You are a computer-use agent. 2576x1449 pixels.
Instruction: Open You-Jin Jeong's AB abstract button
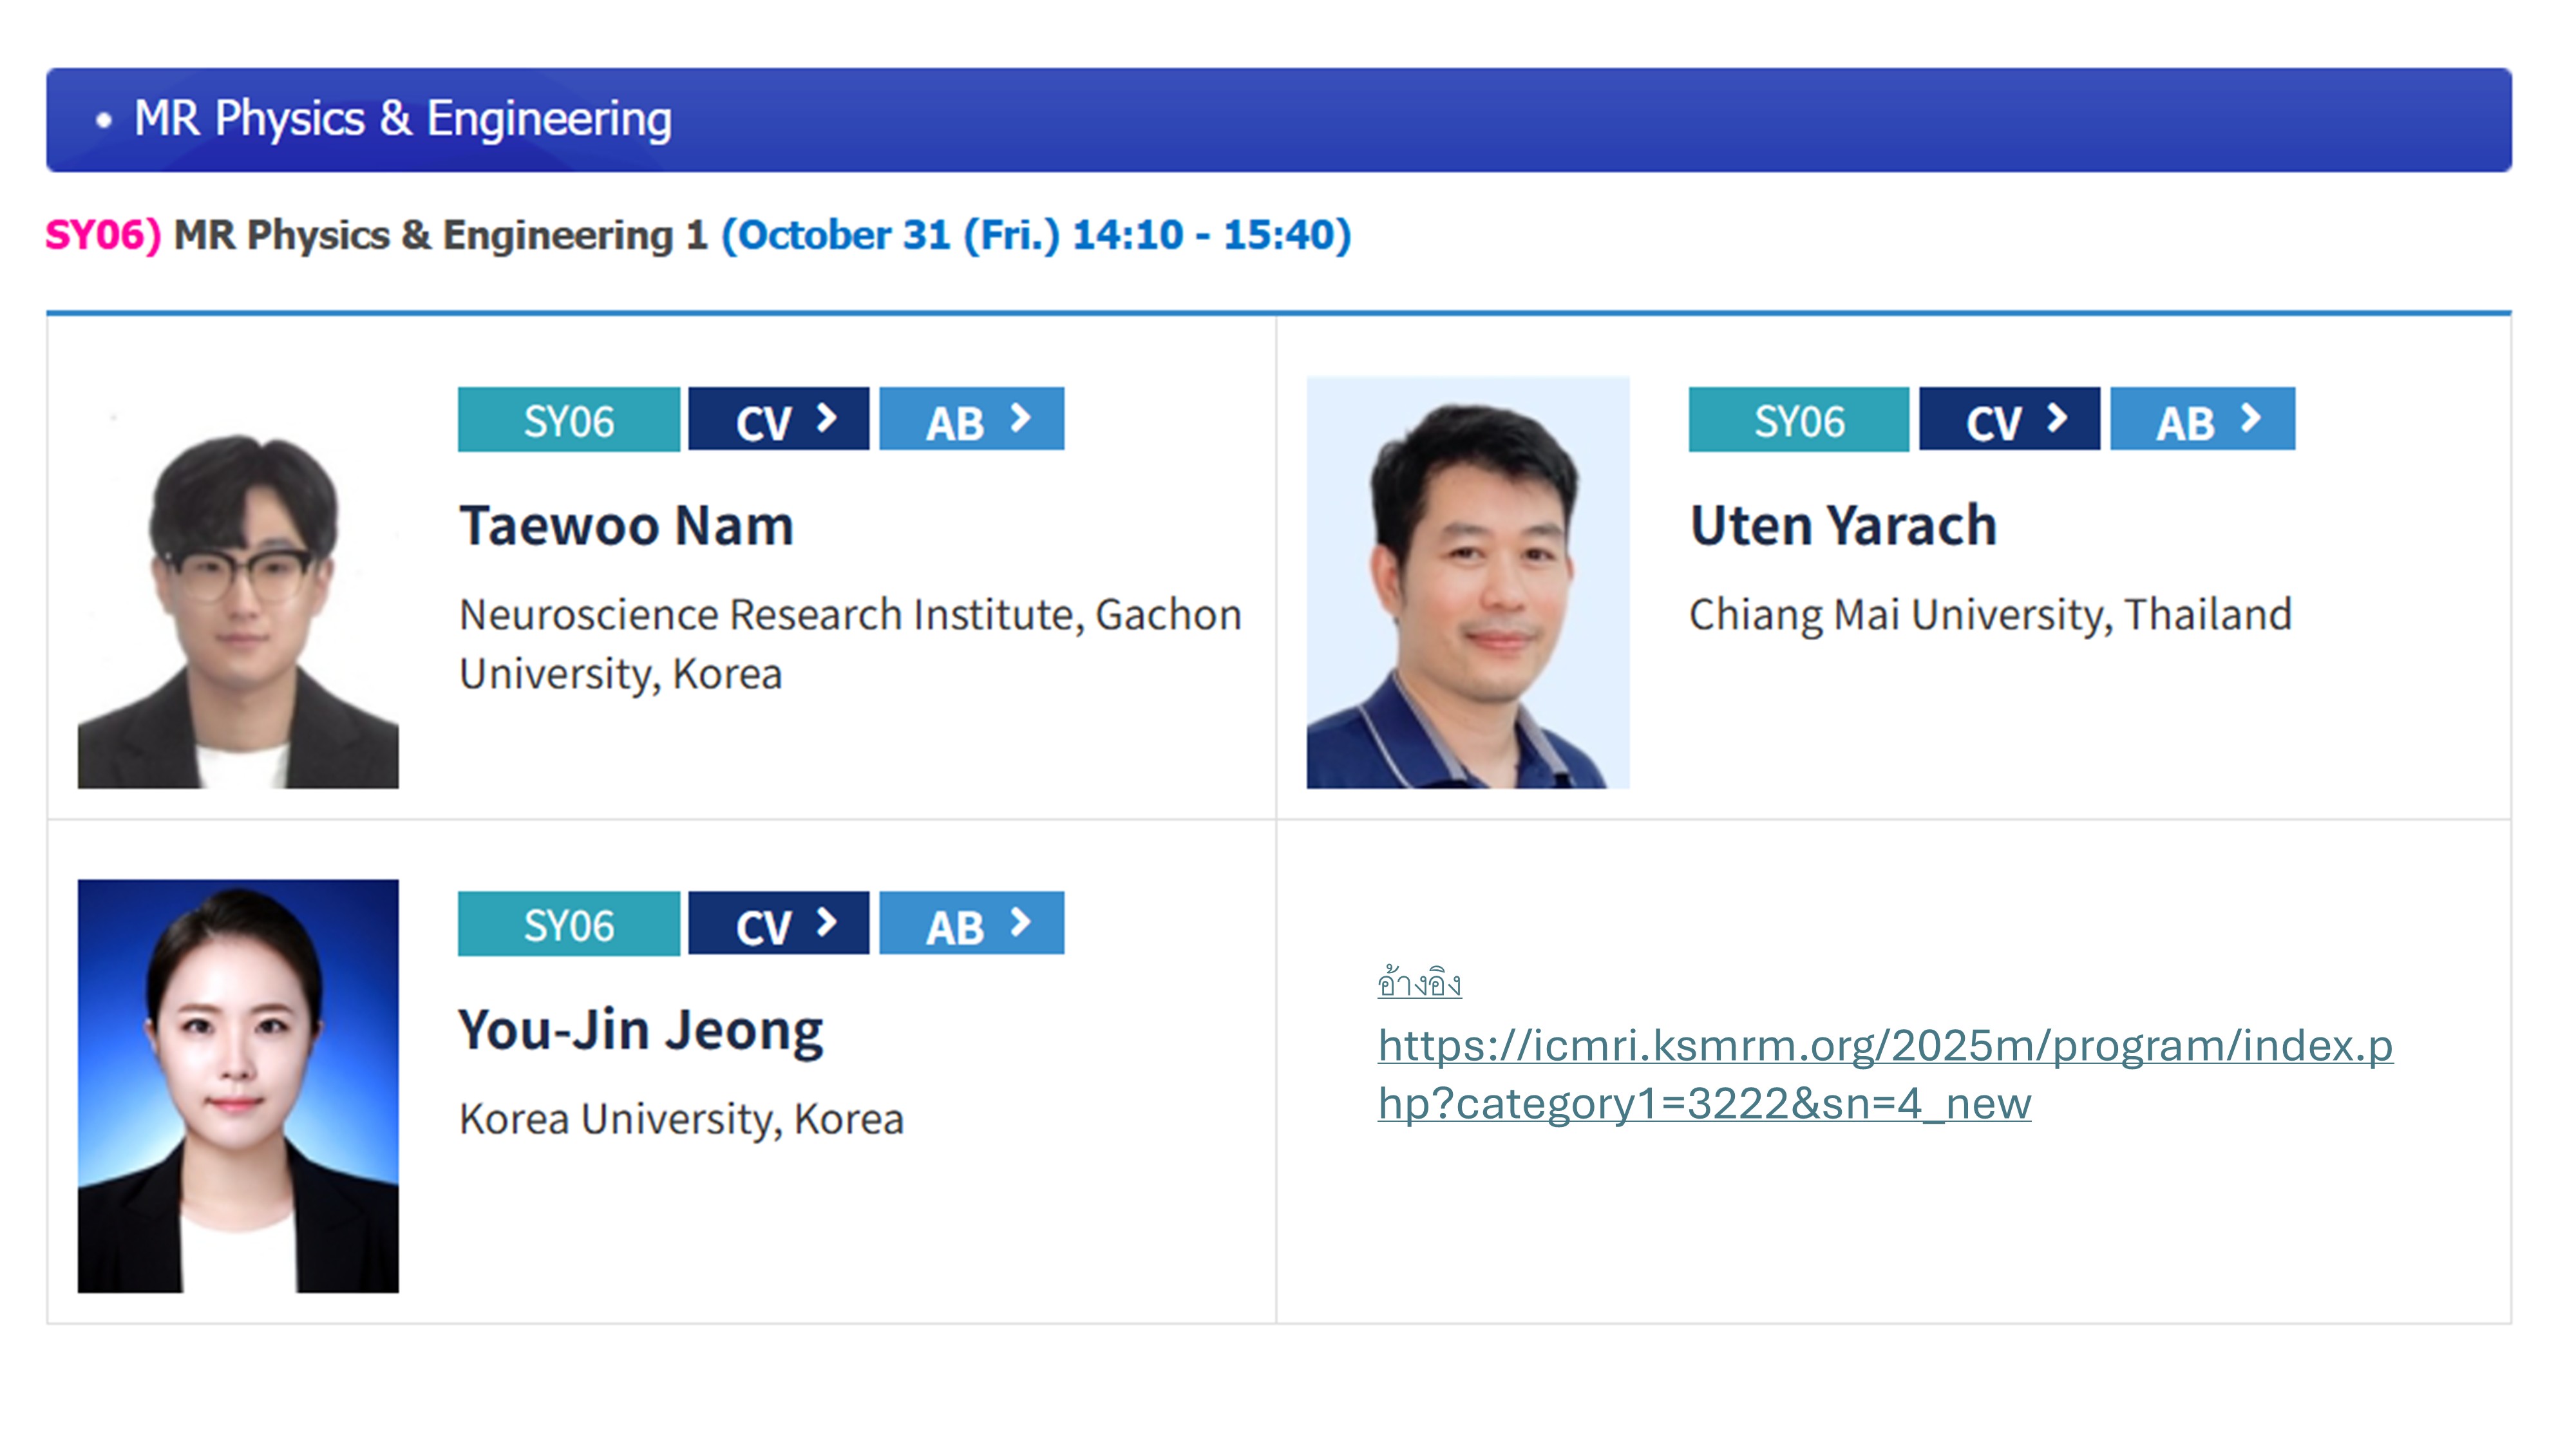click(x=971, y=924)
